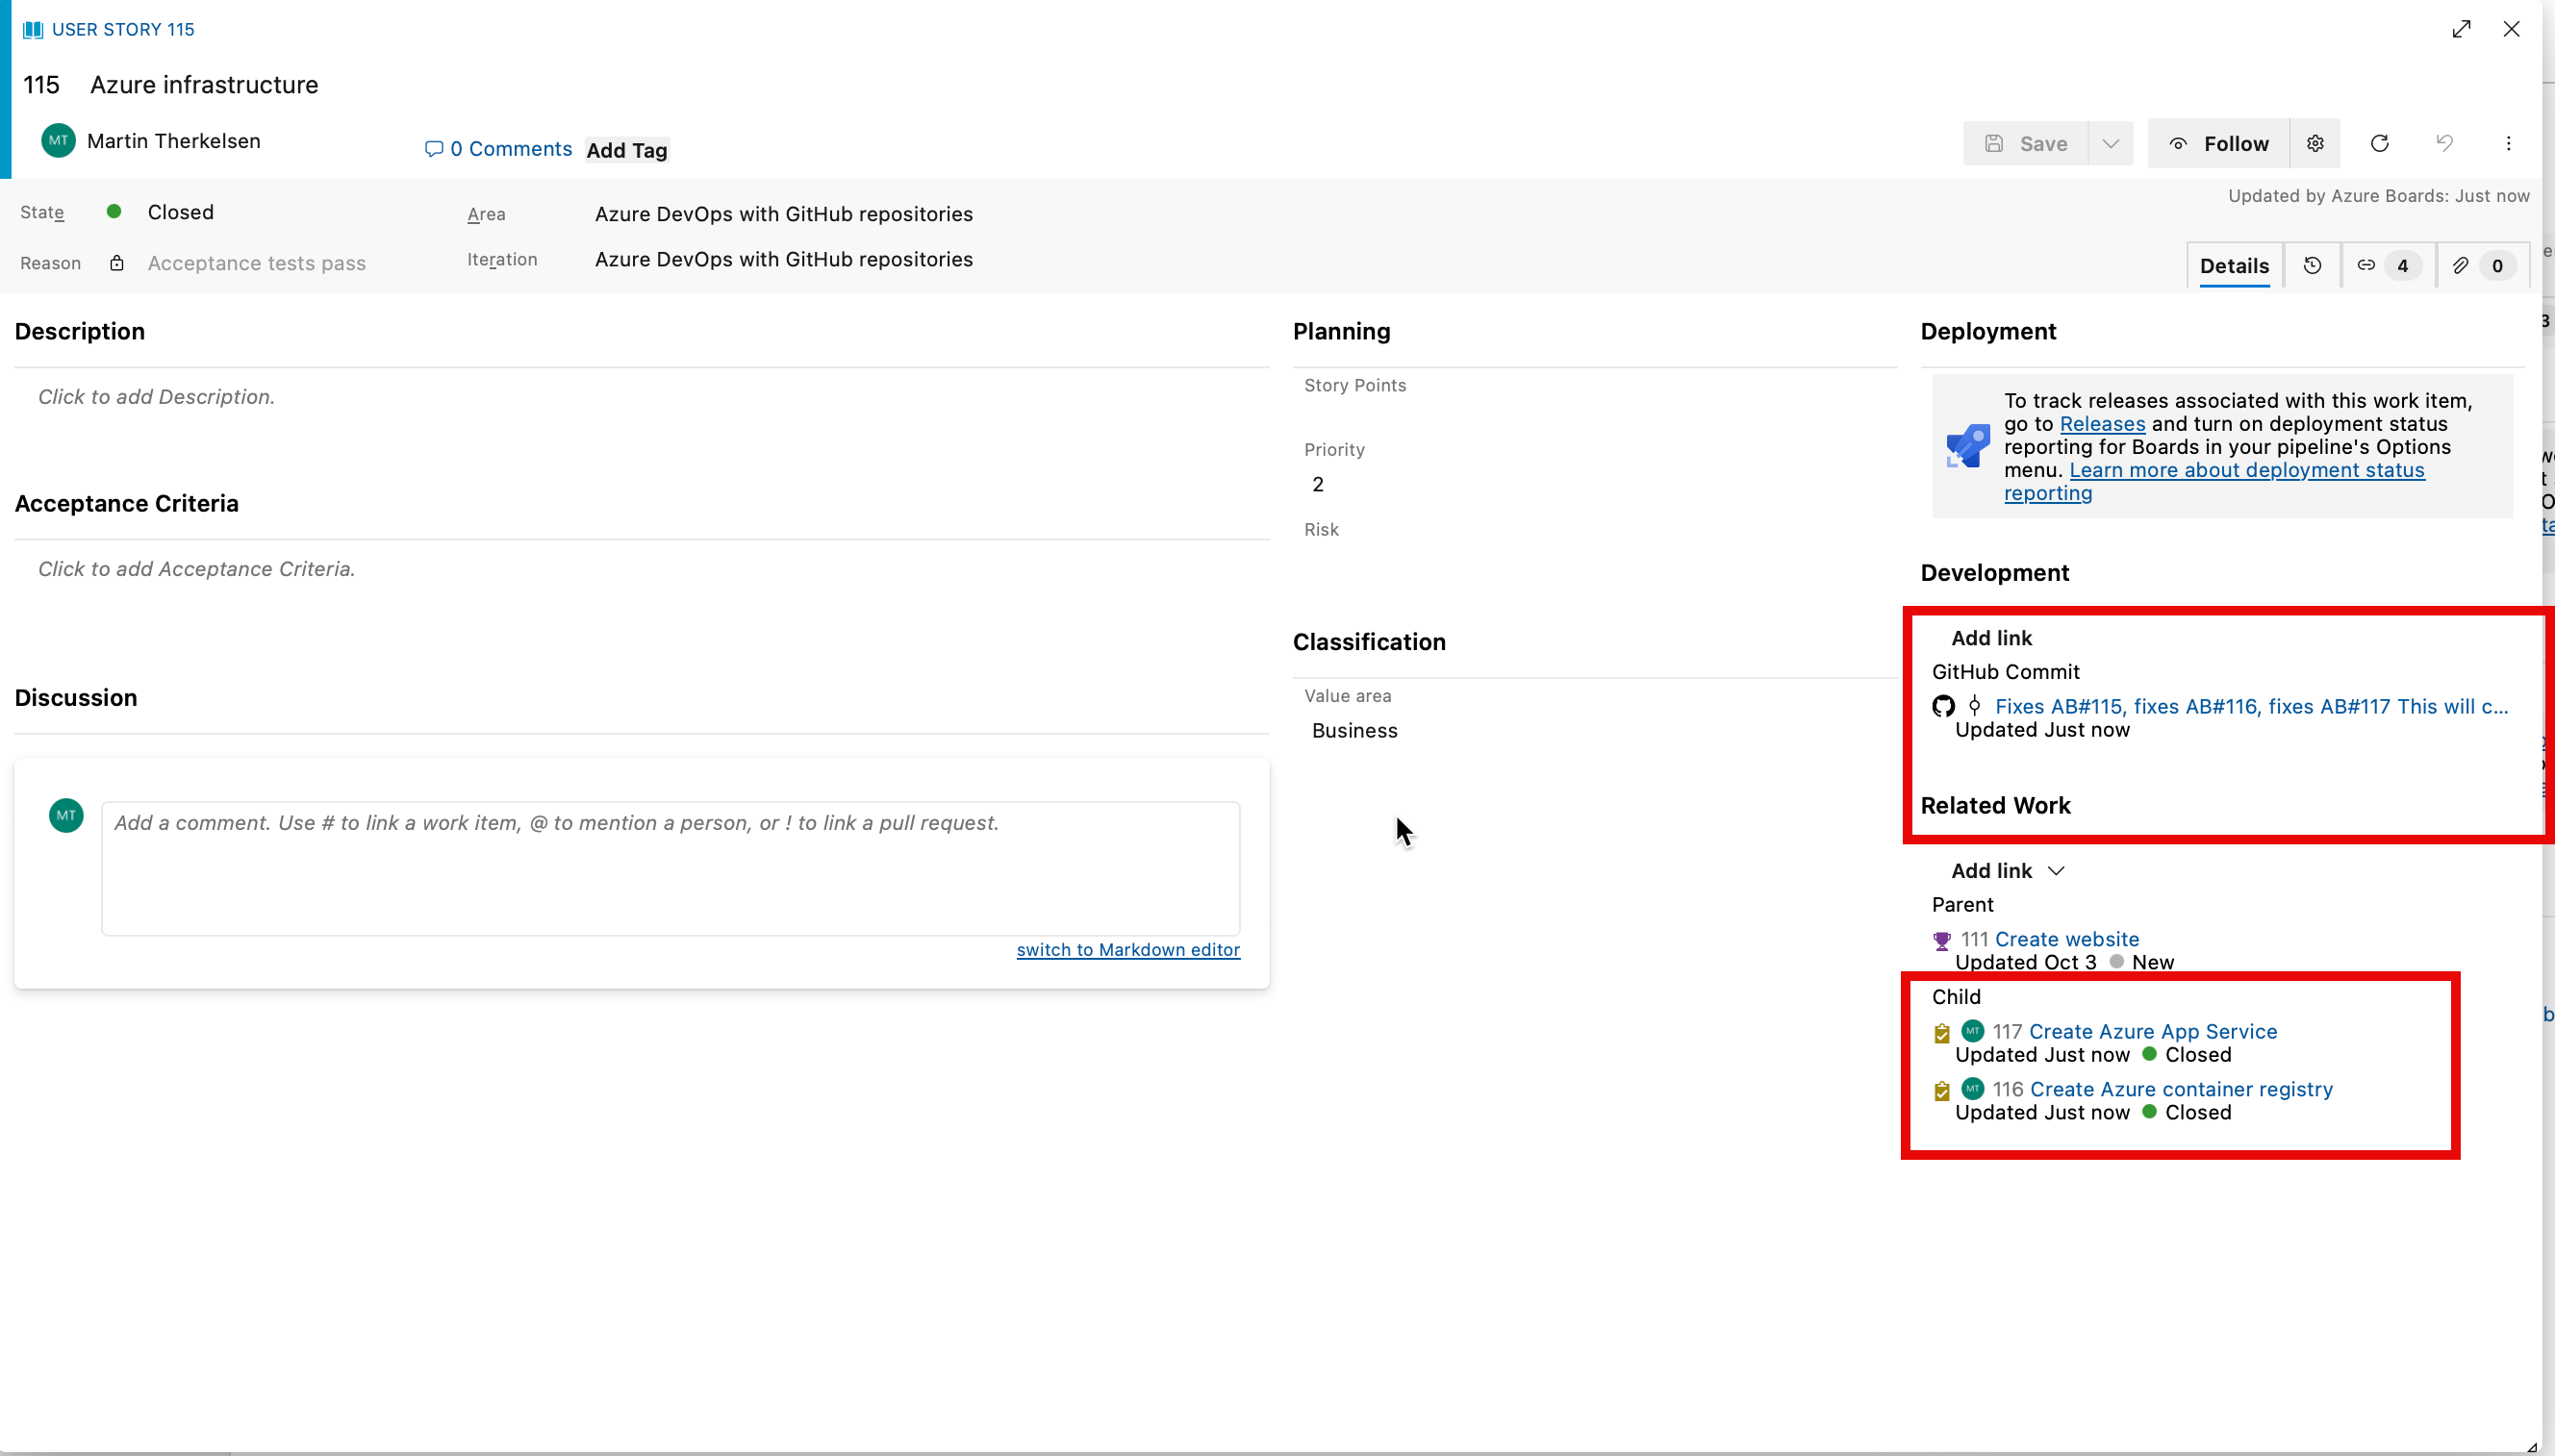2555x1456 pixels.
Task: Click the commit icon beside GitHub link
Action: pyautogui.click(x=1974, y=706)
